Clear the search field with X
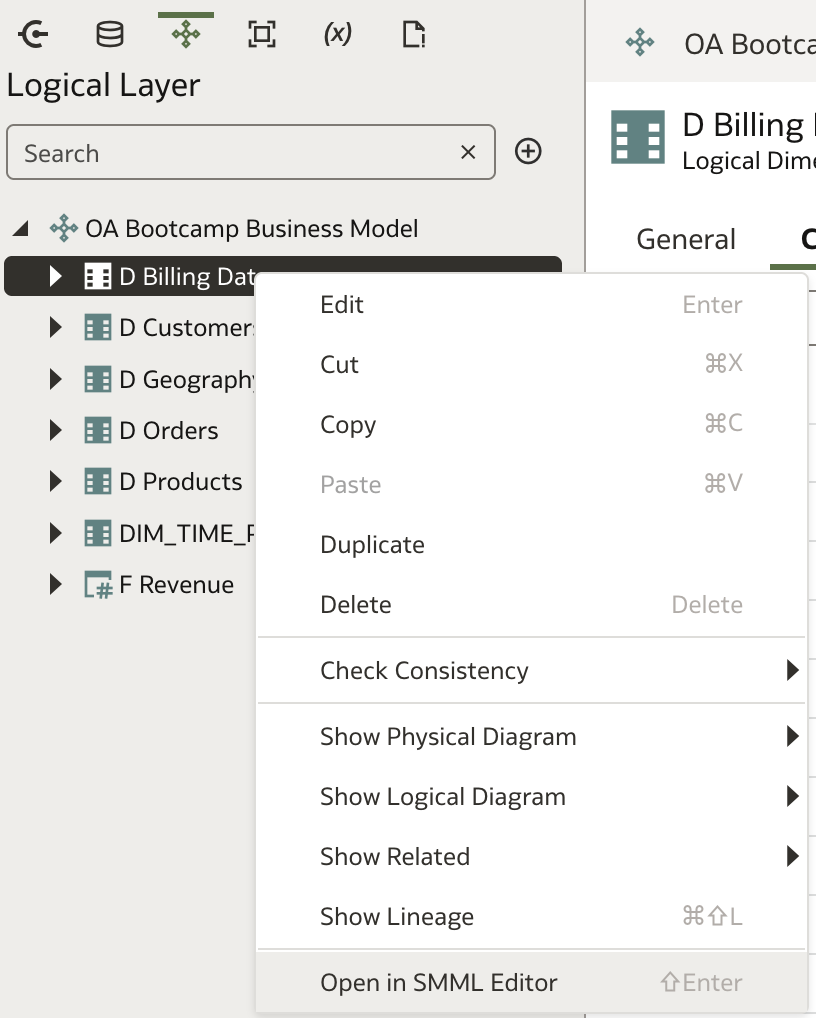 (x=468, y=153)
